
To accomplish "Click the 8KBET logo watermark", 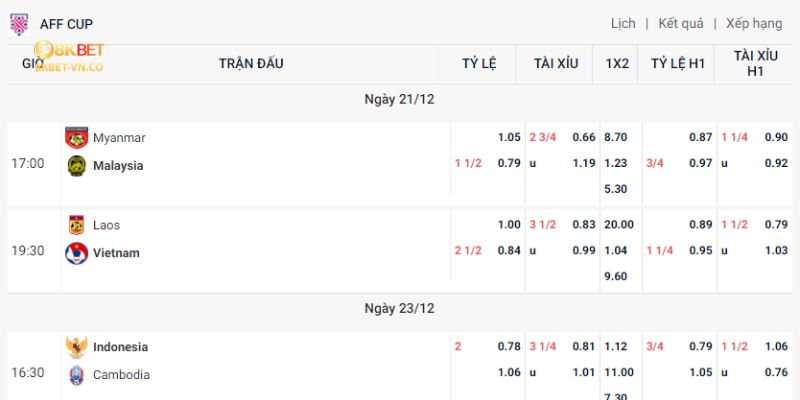I will click(68, 55).
